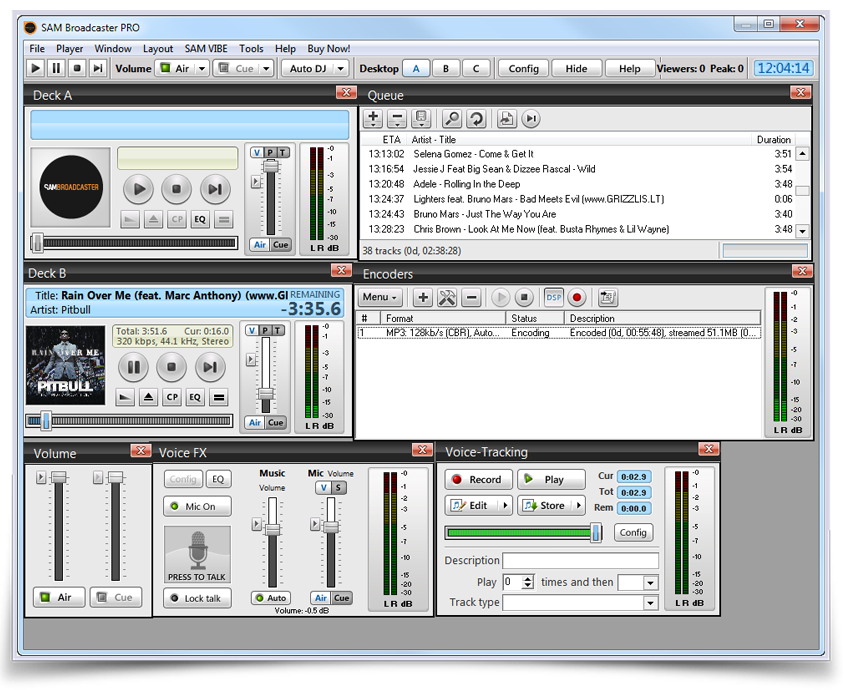Image resolution: width=843 pixels, height=690 pixels.
Task: Click the red record icon in Encoders
Action: (576, 298)
